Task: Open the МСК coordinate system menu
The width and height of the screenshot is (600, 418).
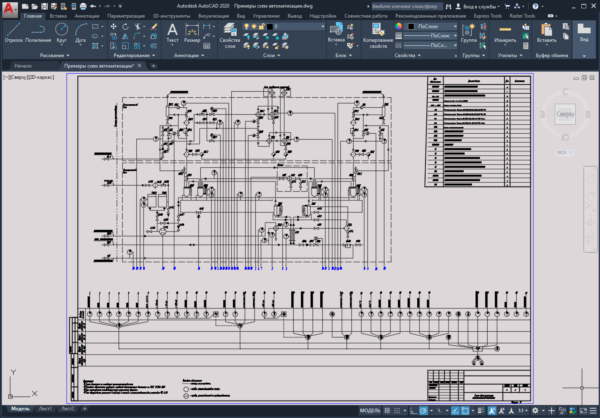Action: 565,152
